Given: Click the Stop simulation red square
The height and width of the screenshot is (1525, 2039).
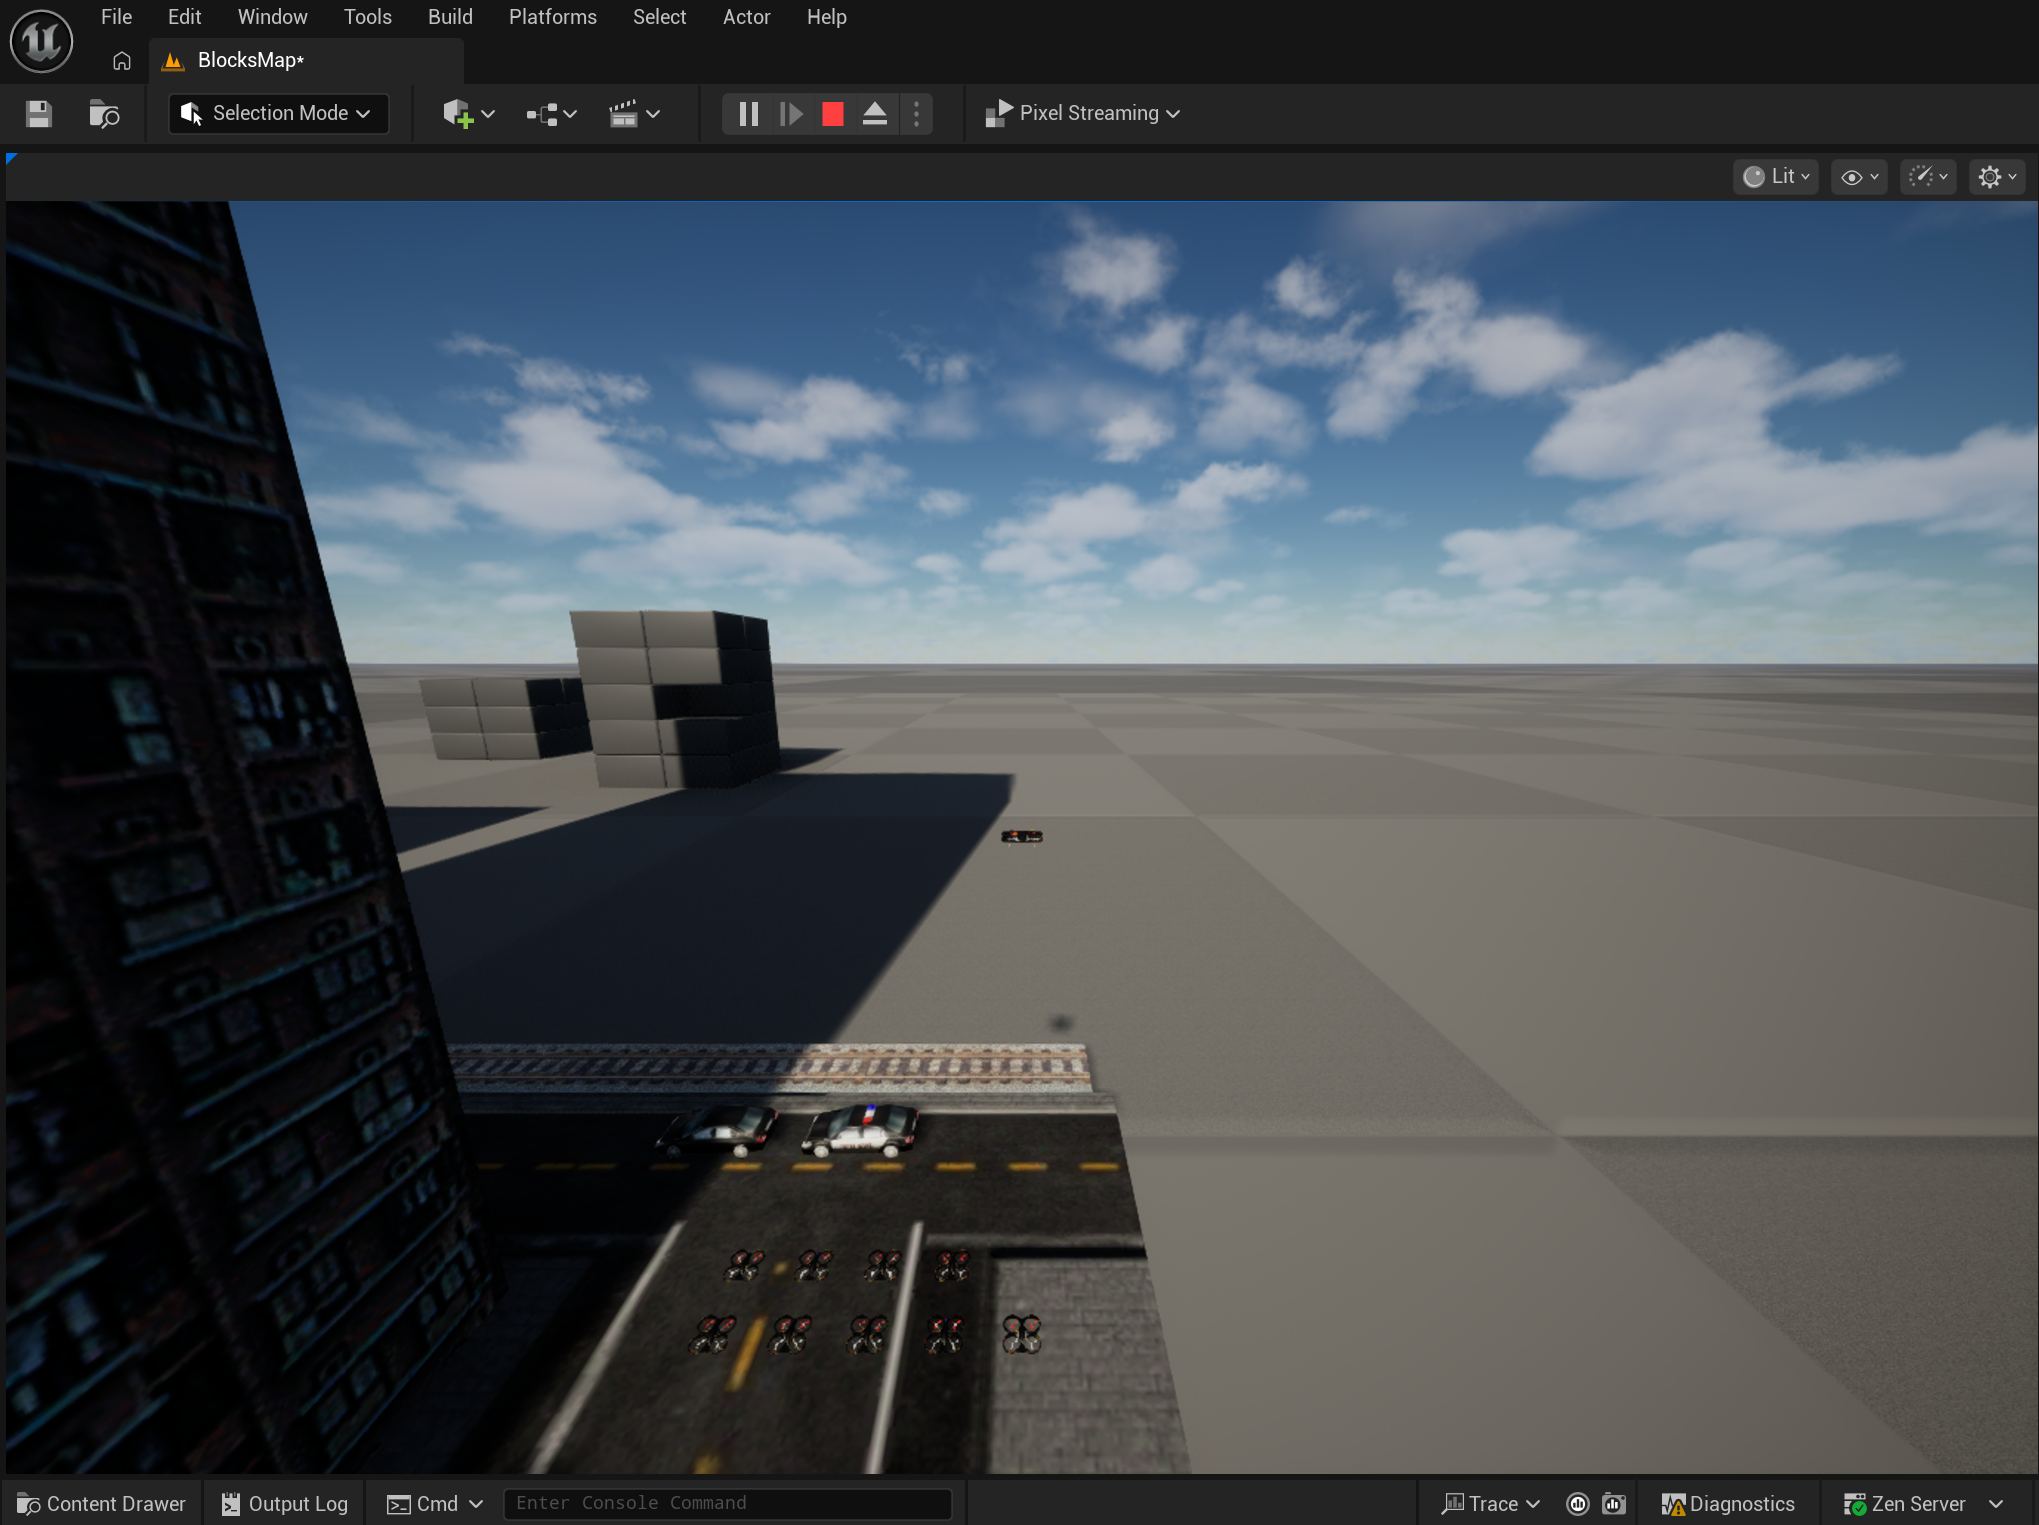Looking at the screenshot, I should tap(832, 114).
